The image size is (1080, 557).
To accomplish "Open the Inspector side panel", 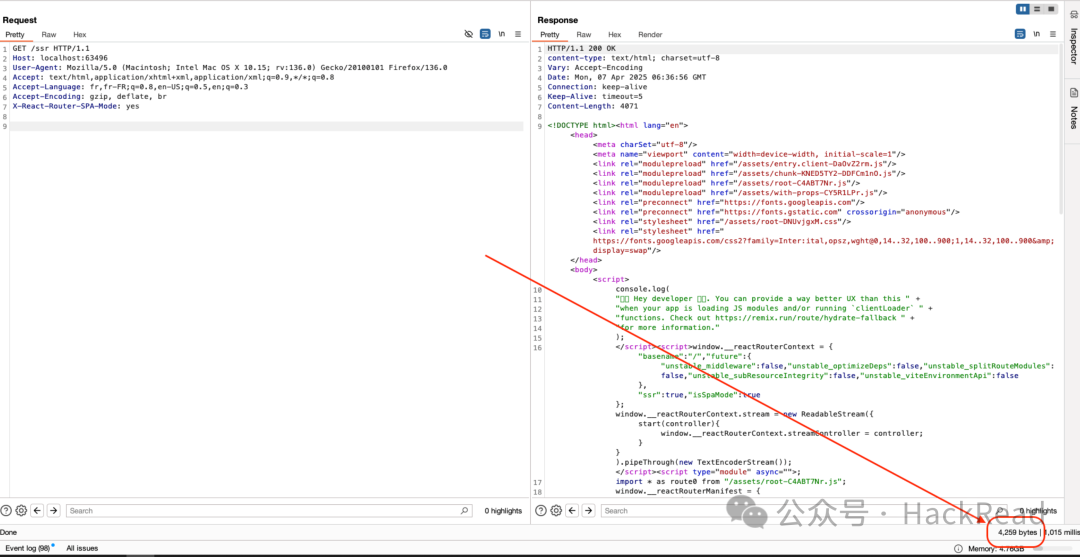I will pos(1073,38).
